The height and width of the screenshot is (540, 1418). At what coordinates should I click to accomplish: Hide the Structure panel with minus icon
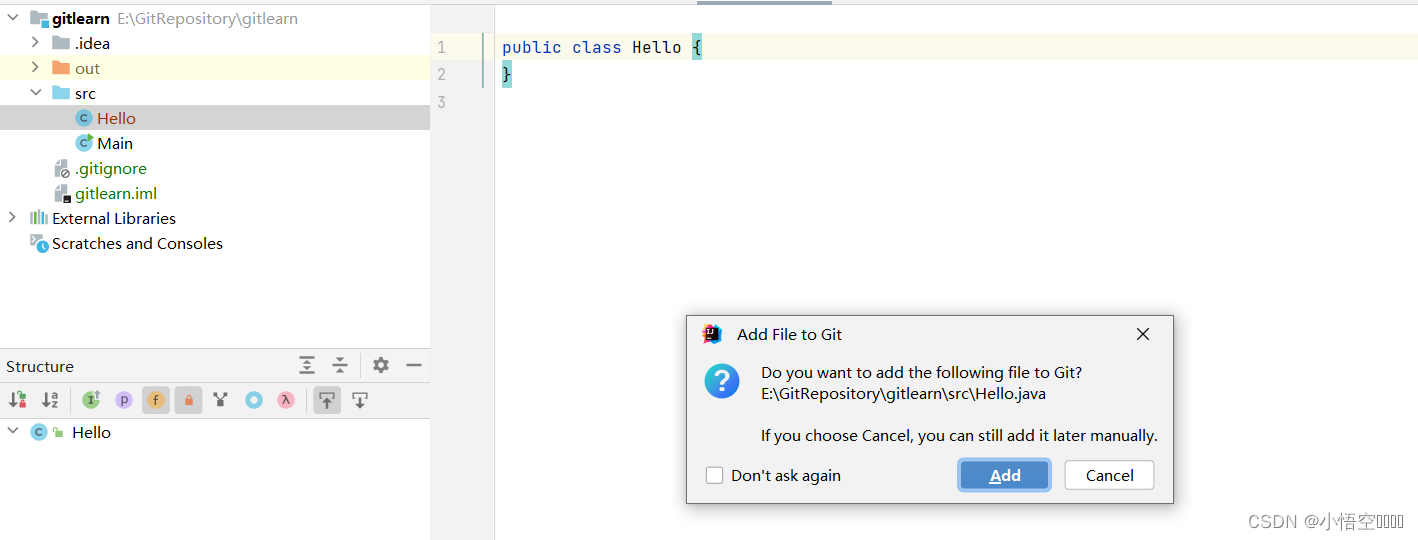pyautogui.click(x=414, y=366)
